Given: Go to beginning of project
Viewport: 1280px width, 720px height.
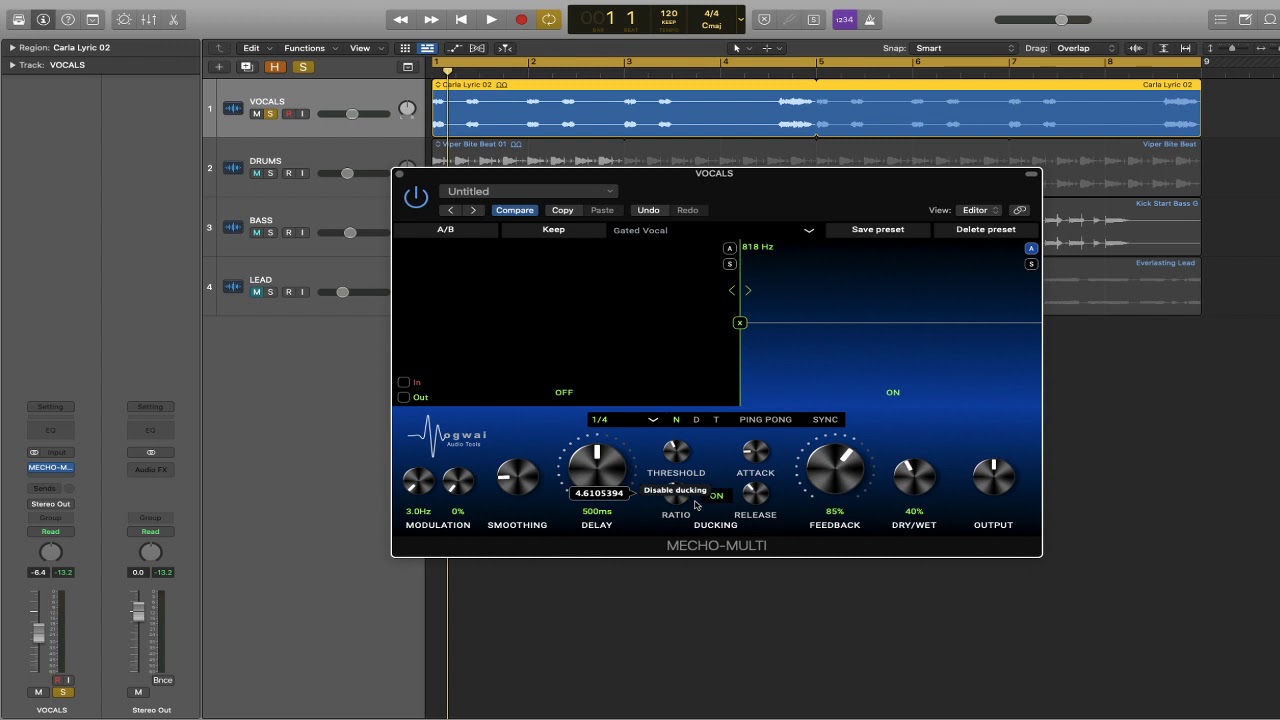Looking at the screenshot, I should [x=461, y=20].
